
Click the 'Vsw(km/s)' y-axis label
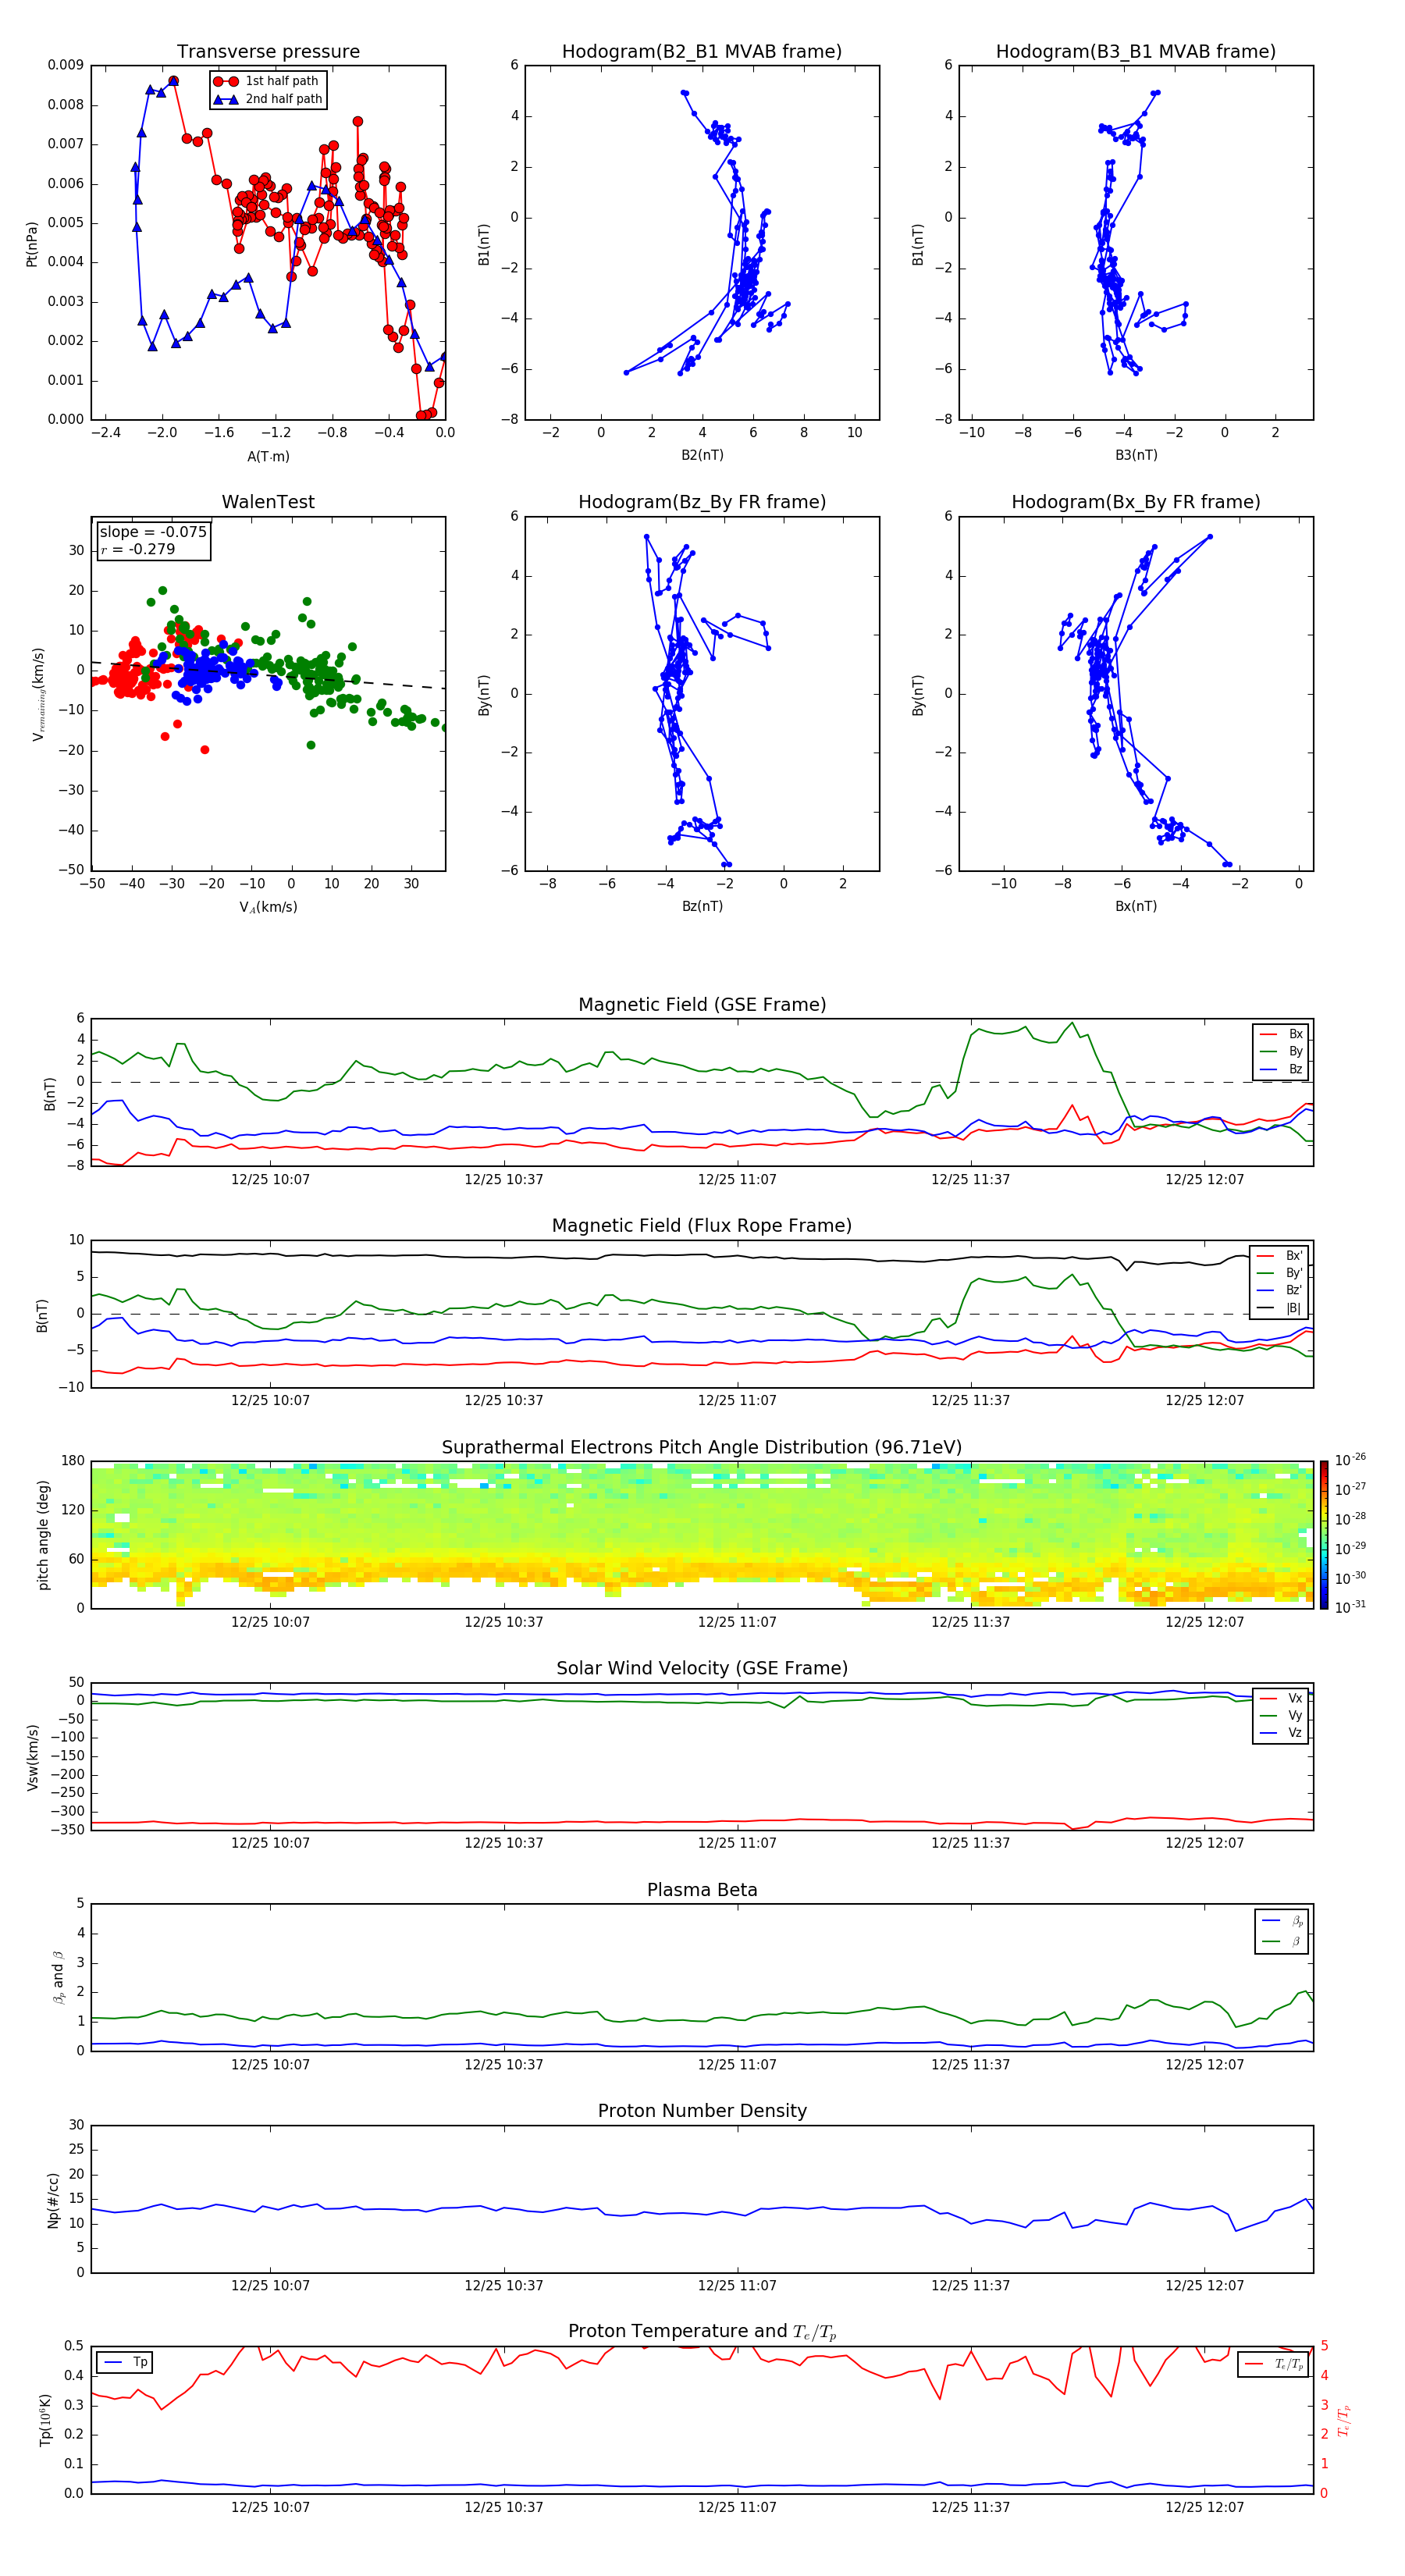click(x=32, y=1757)
